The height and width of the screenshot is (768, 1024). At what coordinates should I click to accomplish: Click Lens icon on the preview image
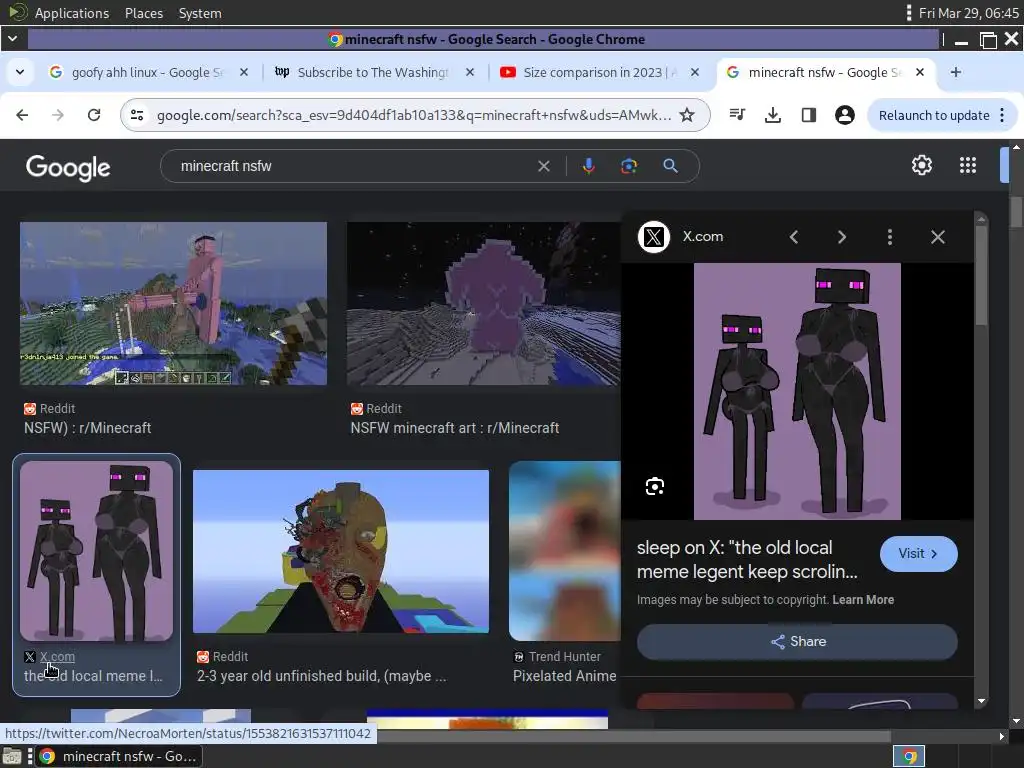654,487
